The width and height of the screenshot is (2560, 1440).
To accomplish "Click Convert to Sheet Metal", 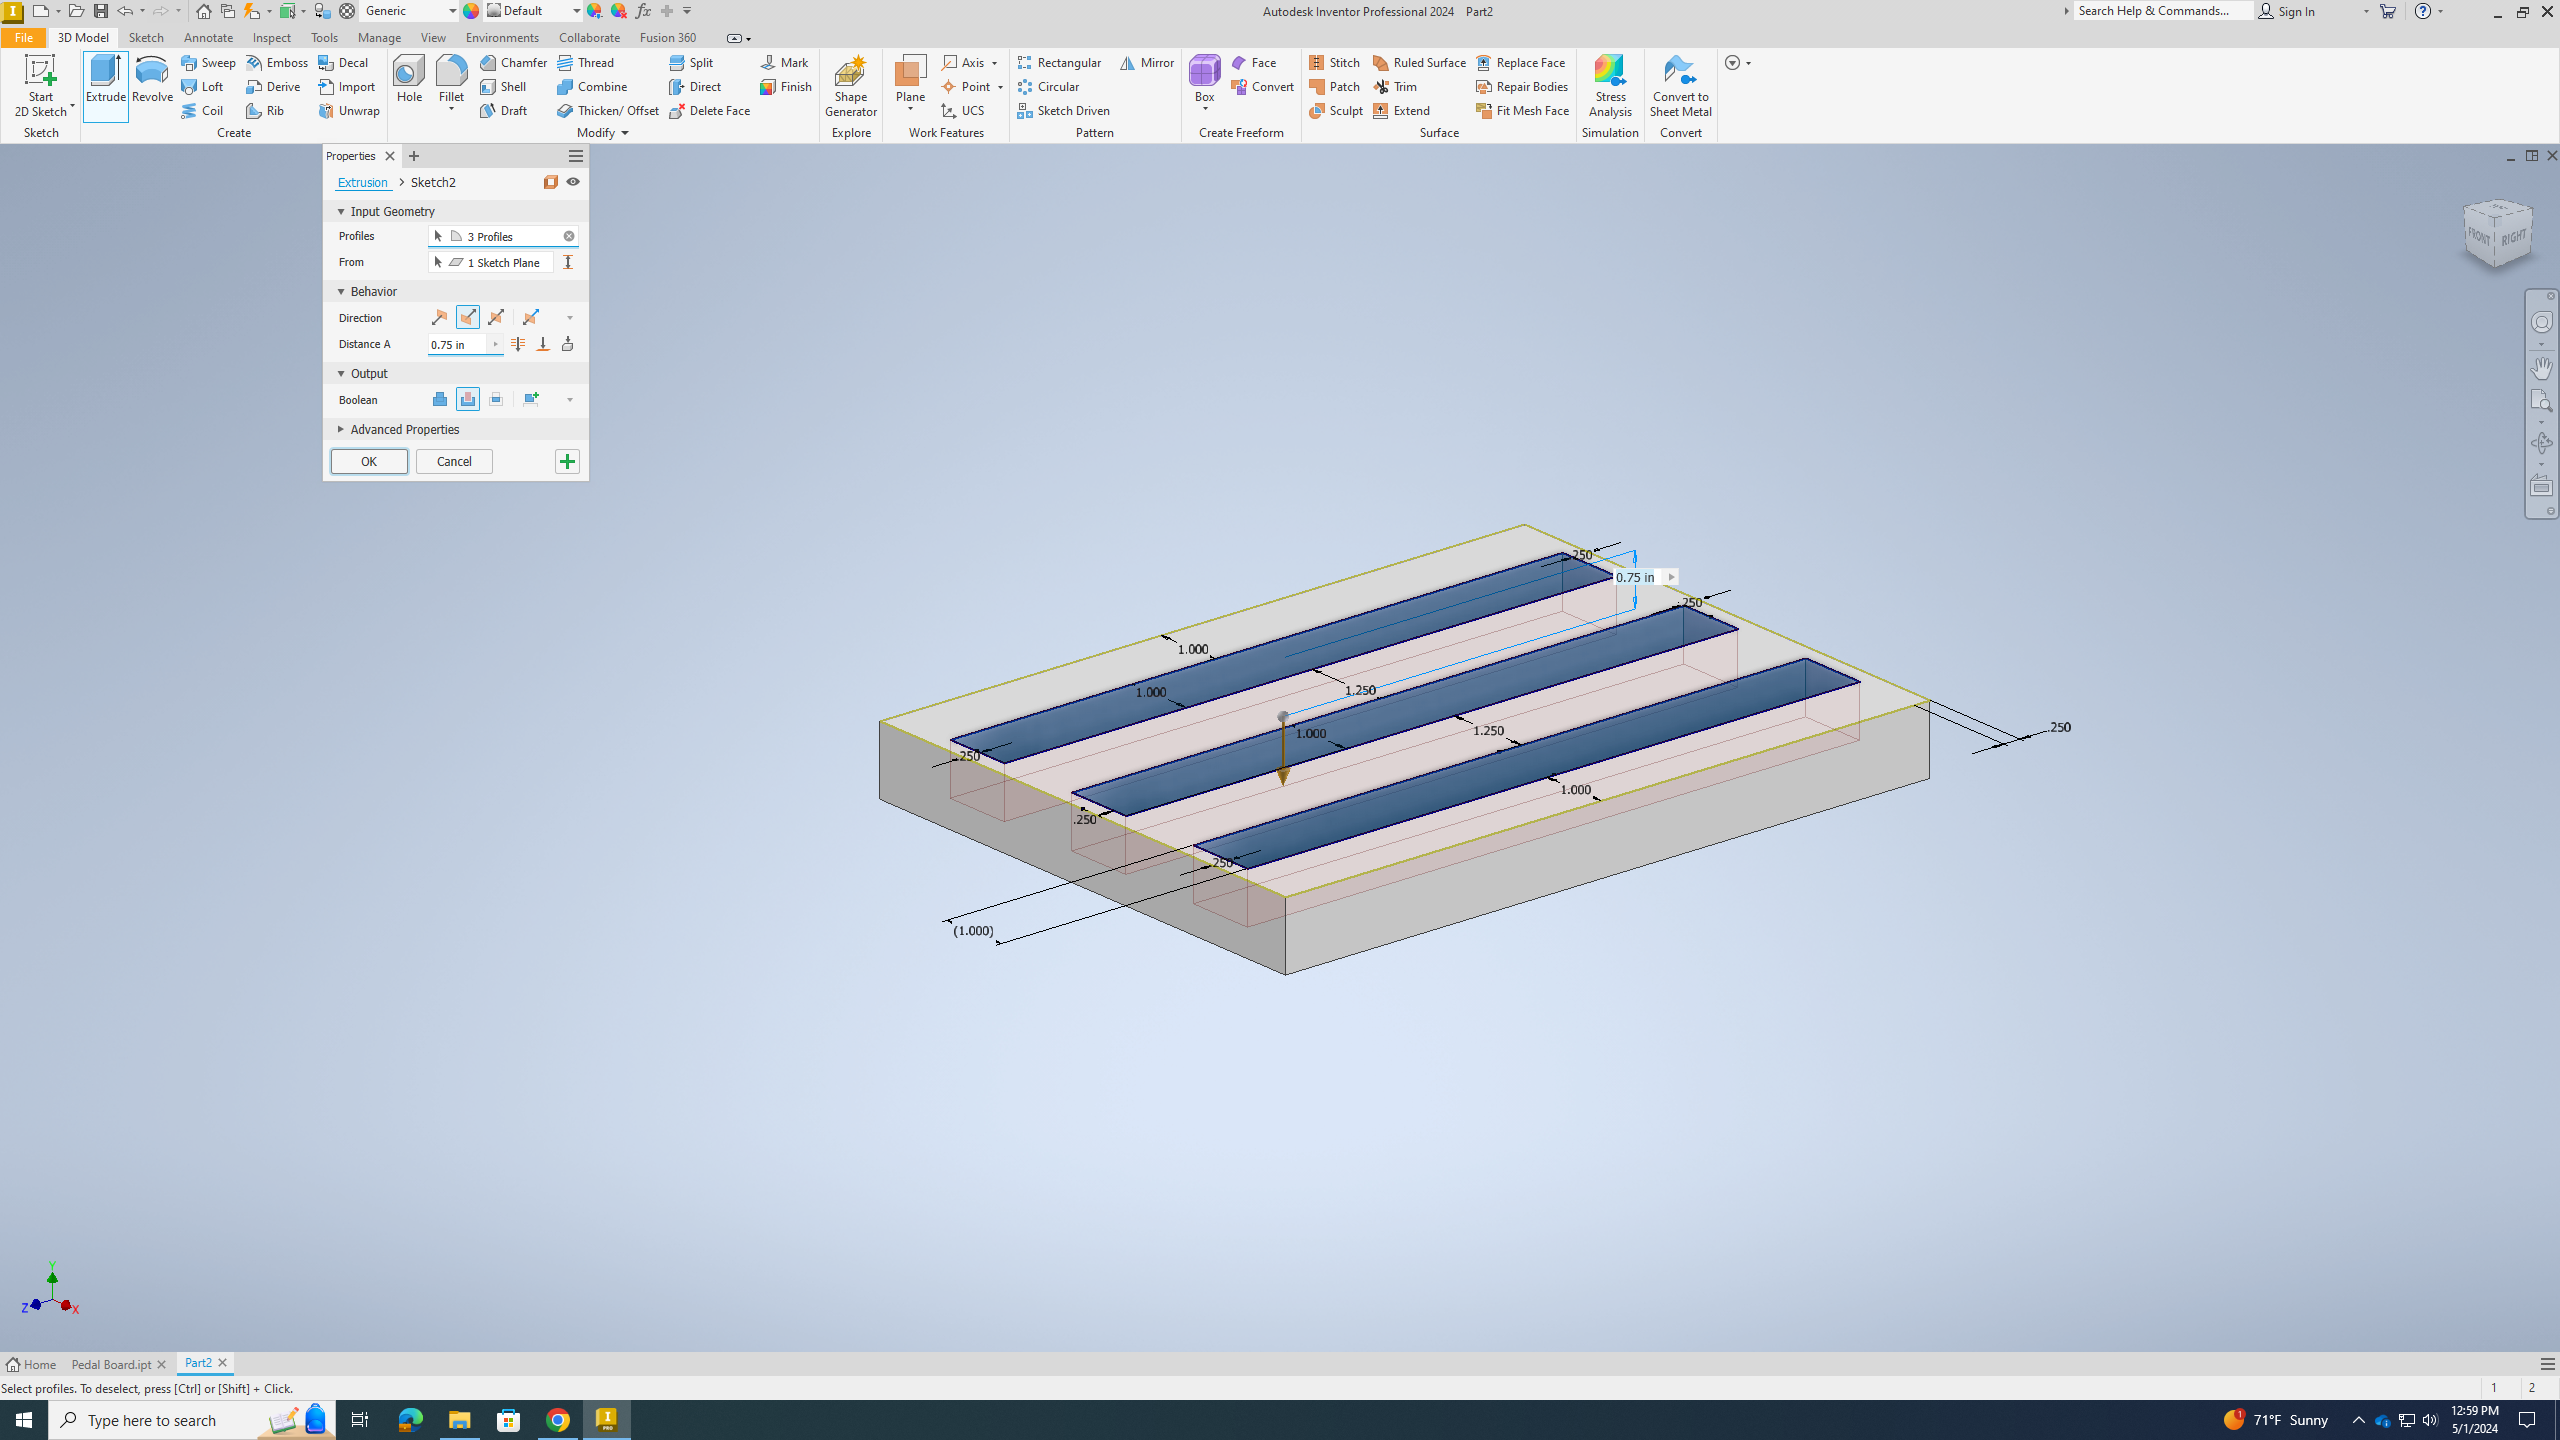I will pyautogui.click(x=1680, y=86).
